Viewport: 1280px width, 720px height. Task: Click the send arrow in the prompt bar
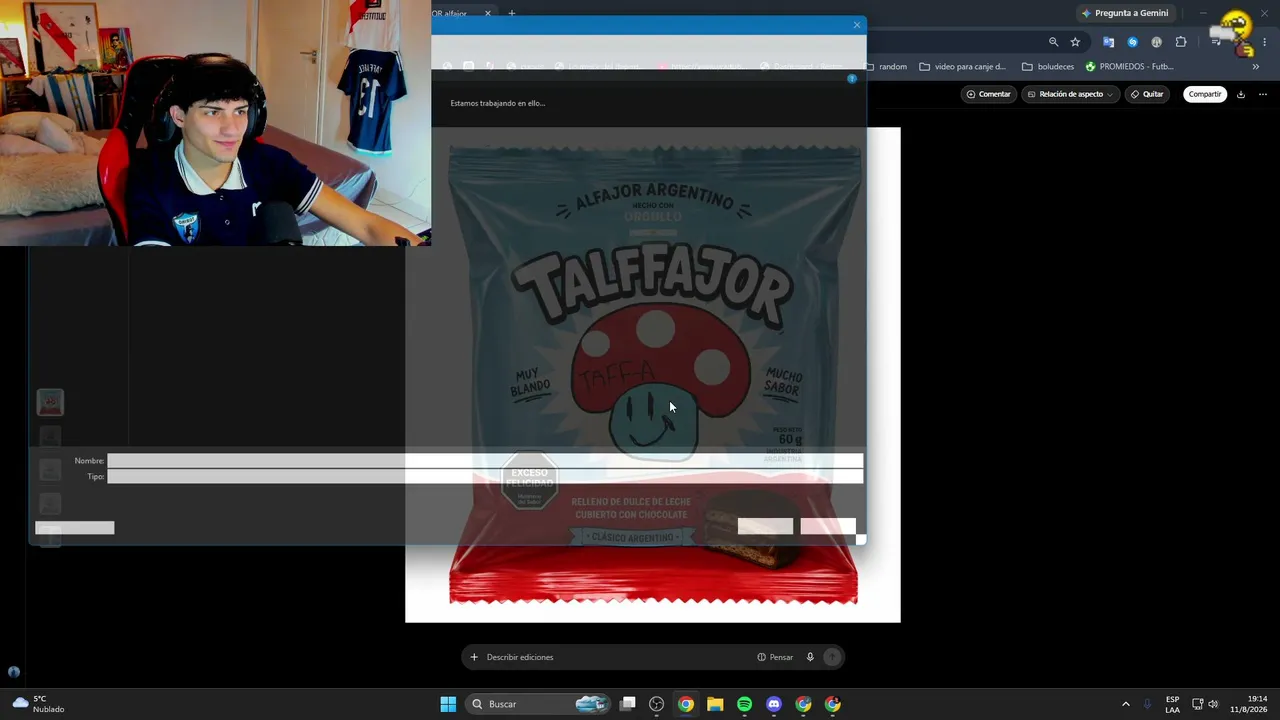(x=832, y=657)
